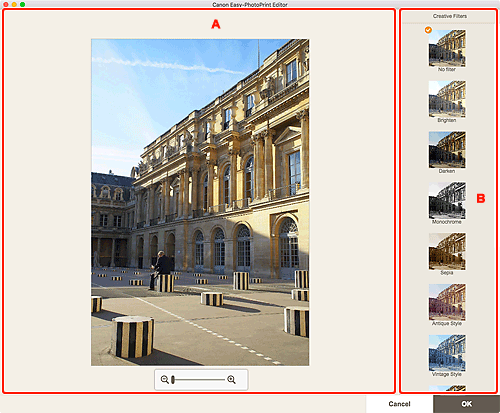
Task: Click the yellow minimize window button
Action: point(14,4)
